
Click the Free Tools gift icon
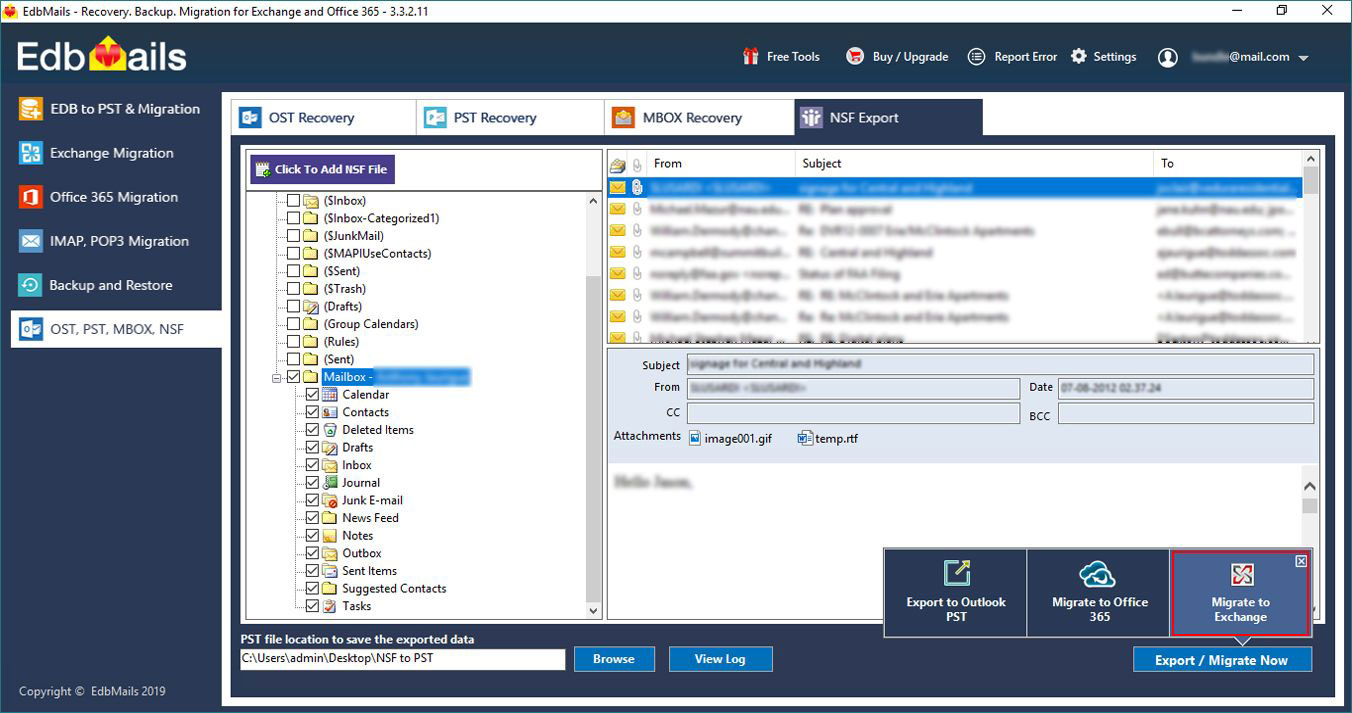pyautogui.click(x=750, y=57)
